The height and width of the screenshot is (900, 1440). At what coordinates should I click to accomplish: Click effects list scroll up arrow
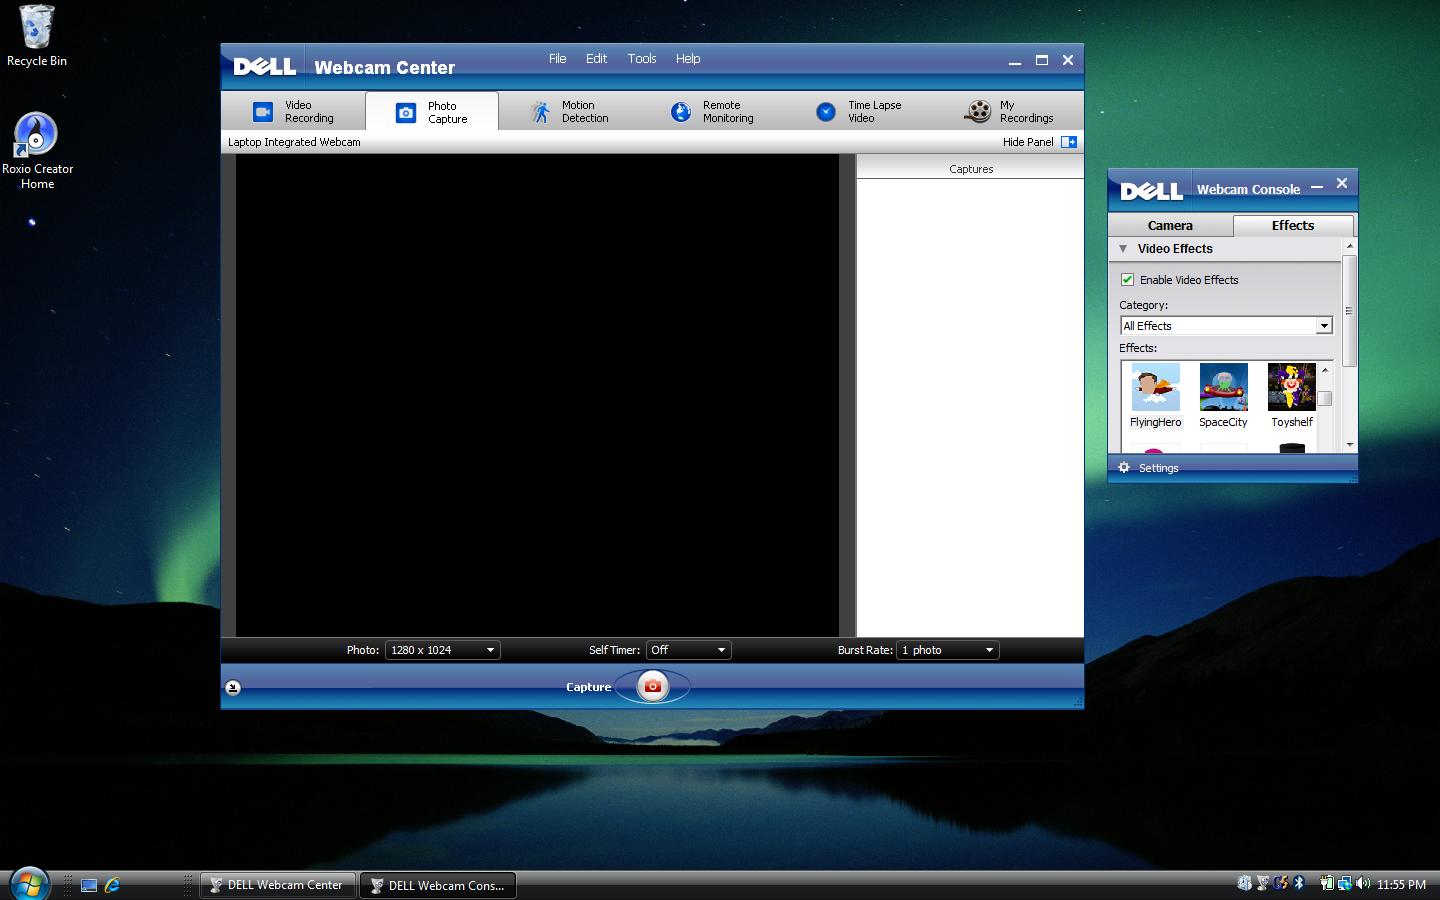pos(1325,370)
